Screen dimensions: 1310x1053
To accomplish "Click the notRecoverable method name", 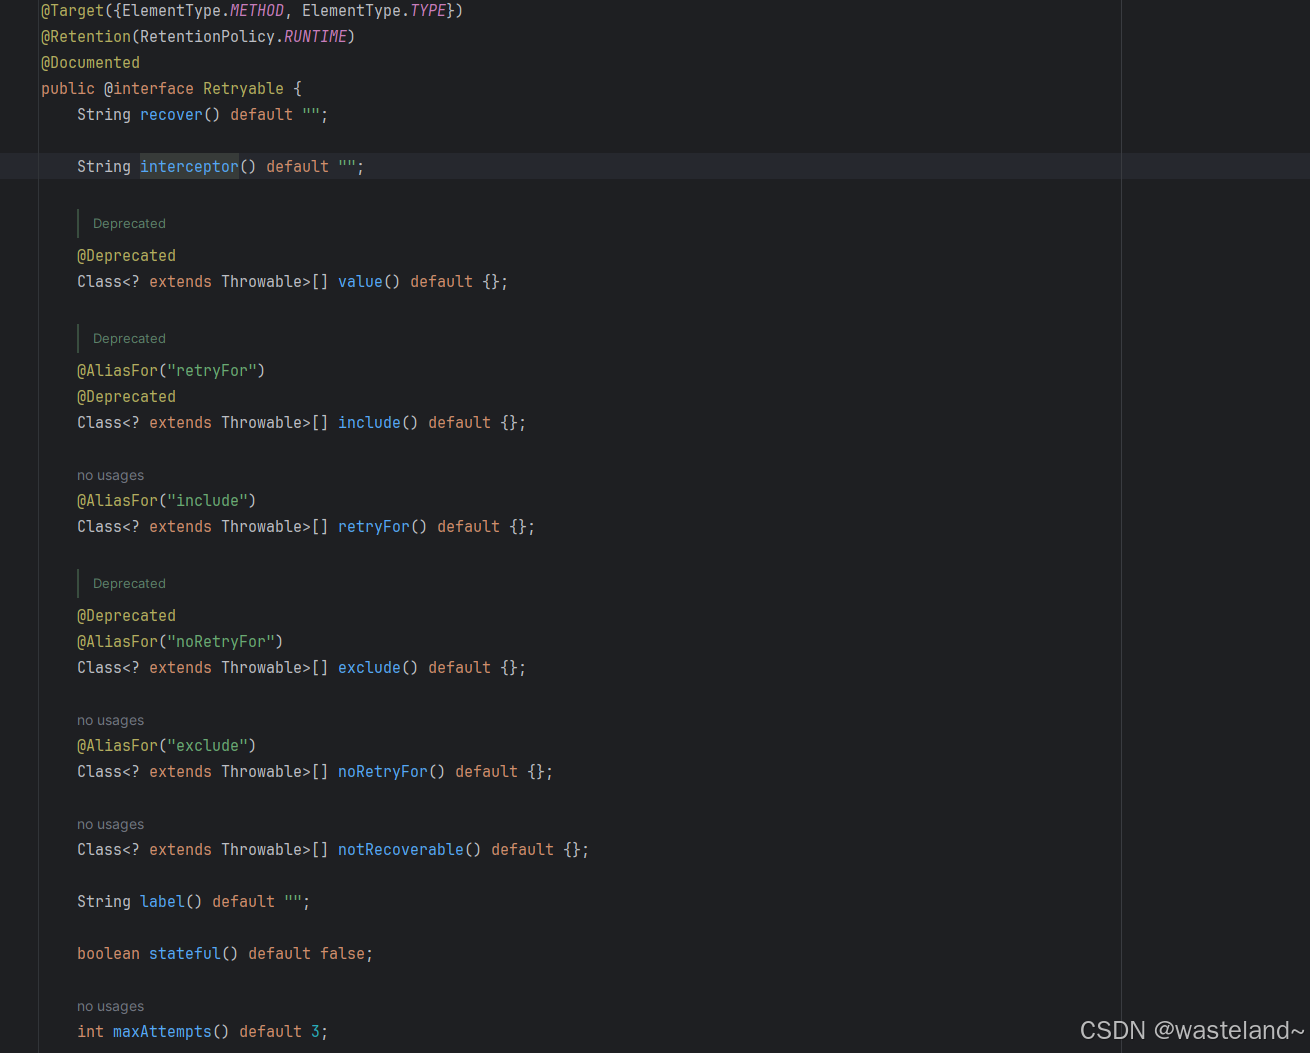I will click(x=400, y=849).
